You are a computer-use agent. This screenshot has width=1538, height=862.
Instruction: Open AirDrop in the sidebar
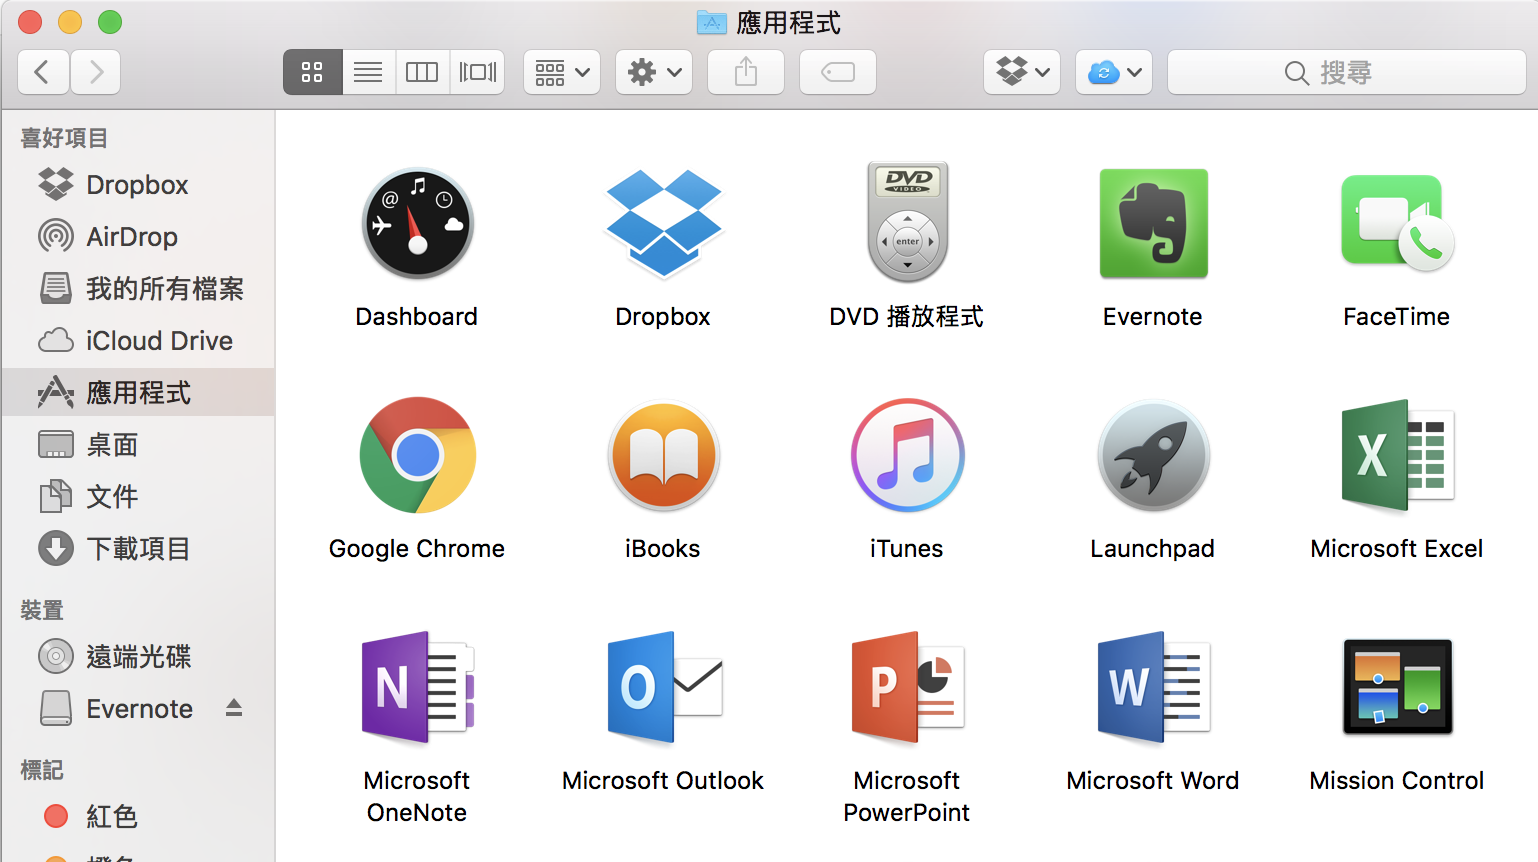pyautogui.click(x=138, y=236)
